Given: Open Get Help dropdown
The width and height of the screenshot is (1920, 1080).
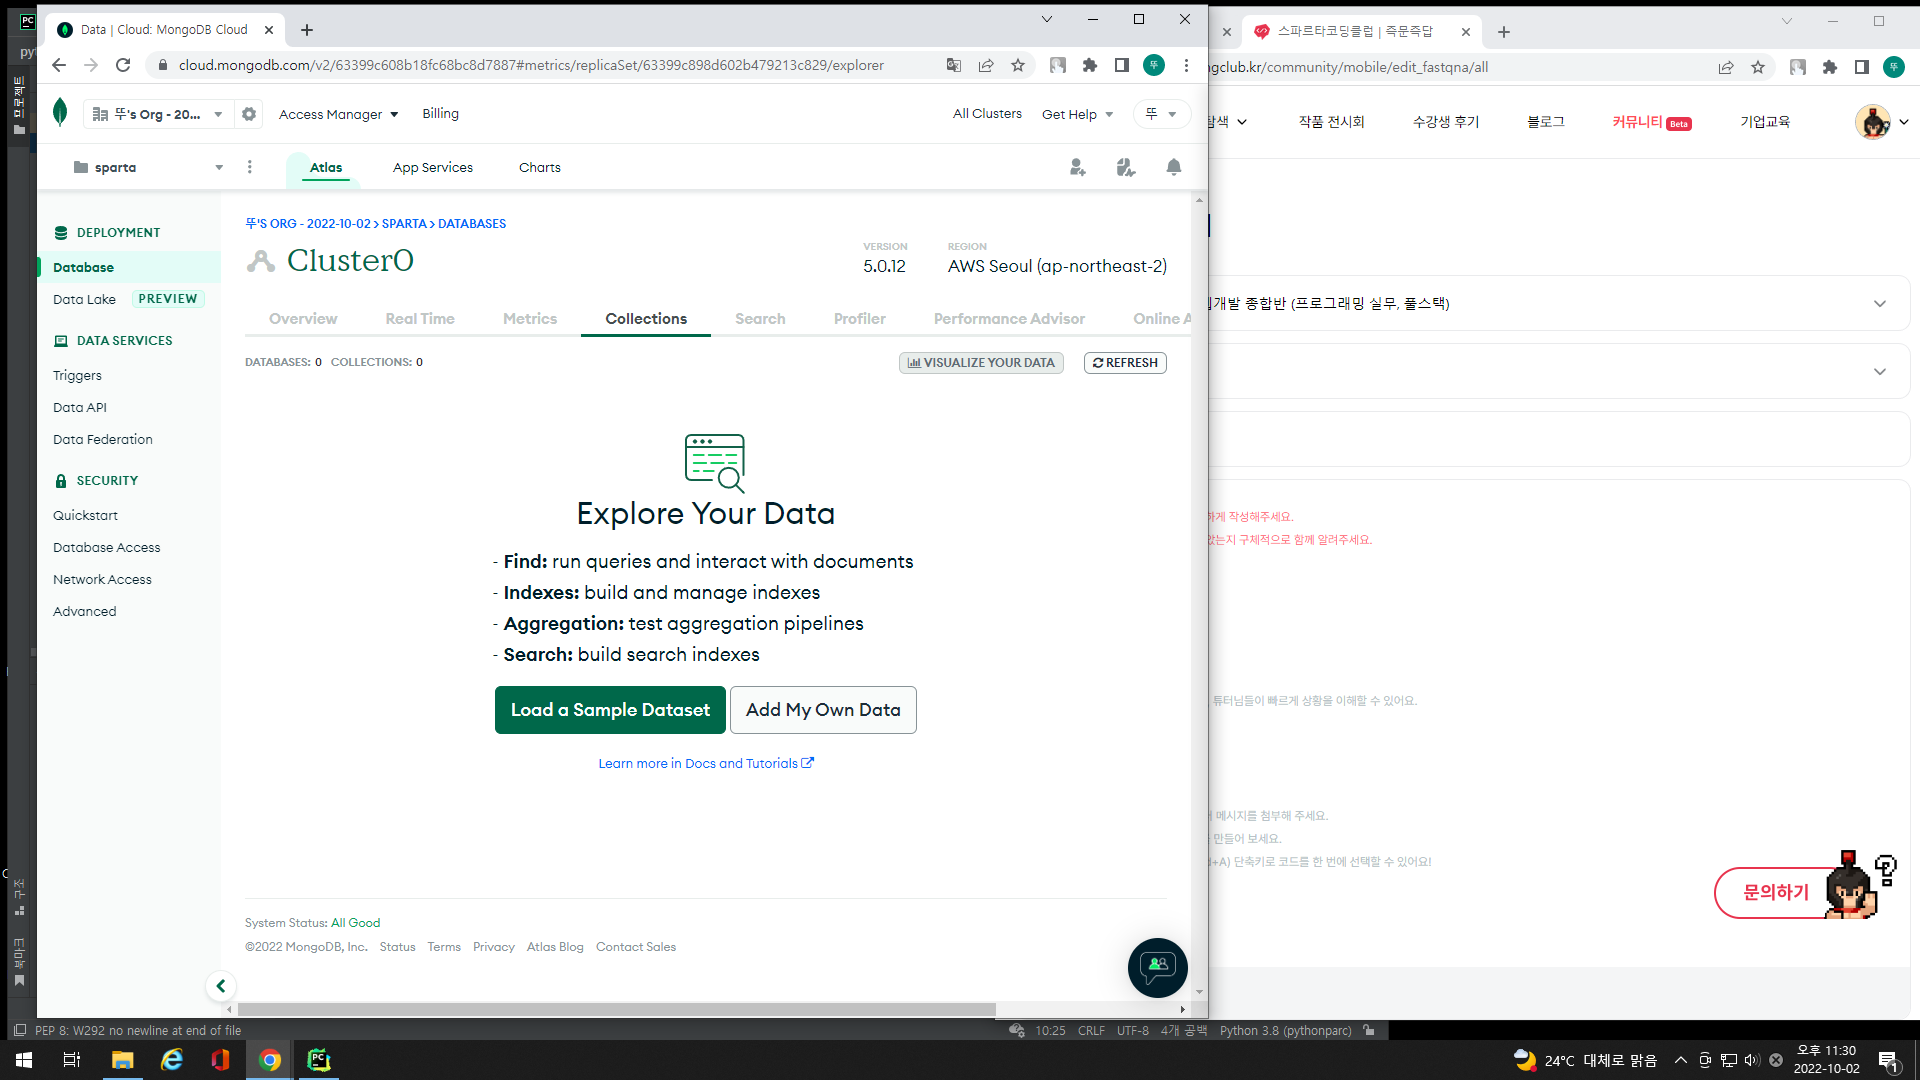Looking at the screenshot, I should click(x=1078, y=114).
